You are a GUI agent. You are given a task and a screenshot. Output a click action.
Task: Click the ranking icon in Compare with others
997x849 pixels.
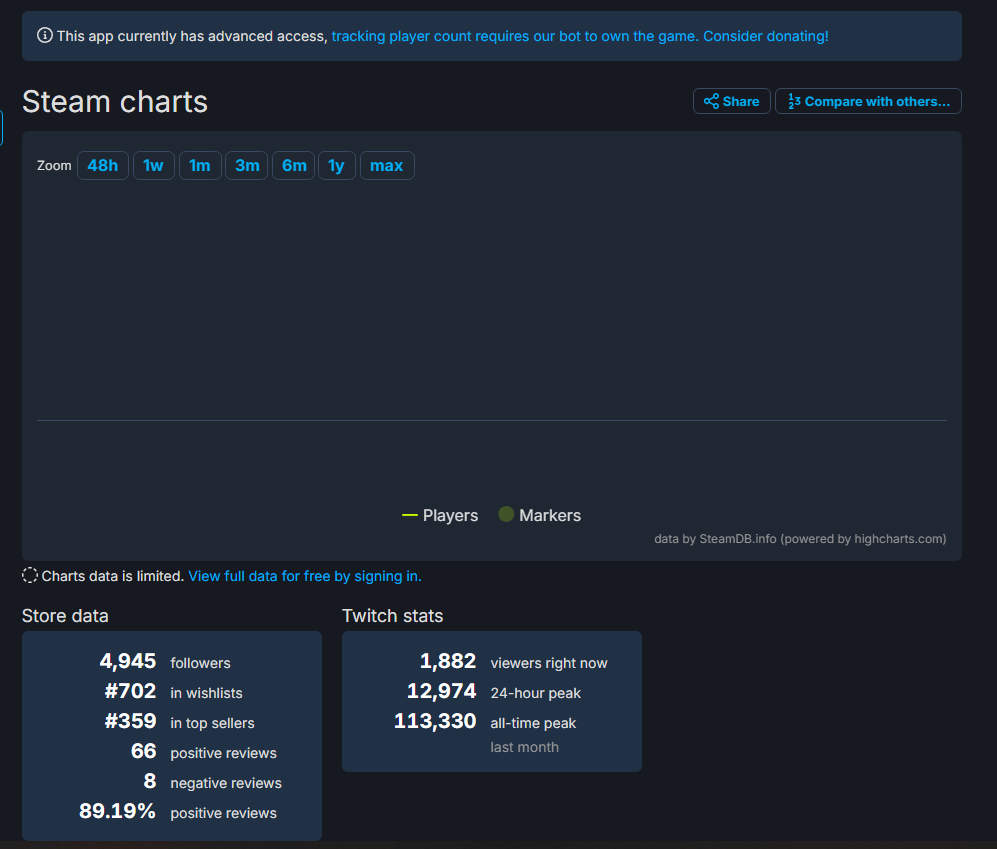(x=794, y=101)
